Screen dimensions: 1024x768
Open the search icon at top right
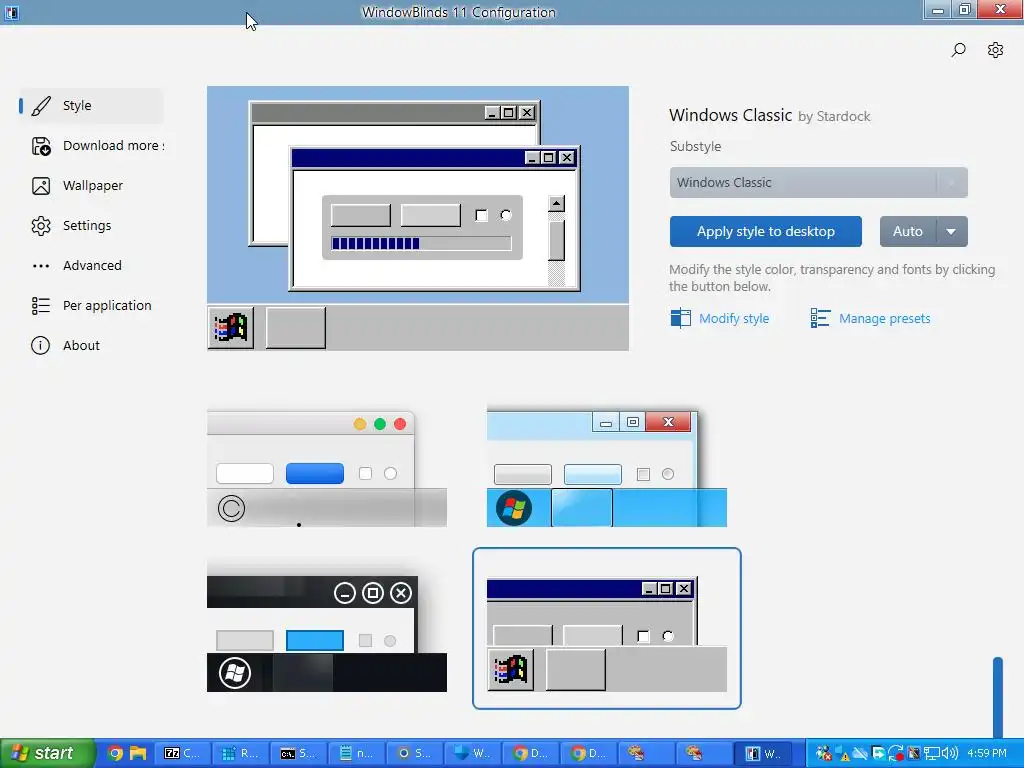pos(958,50)
